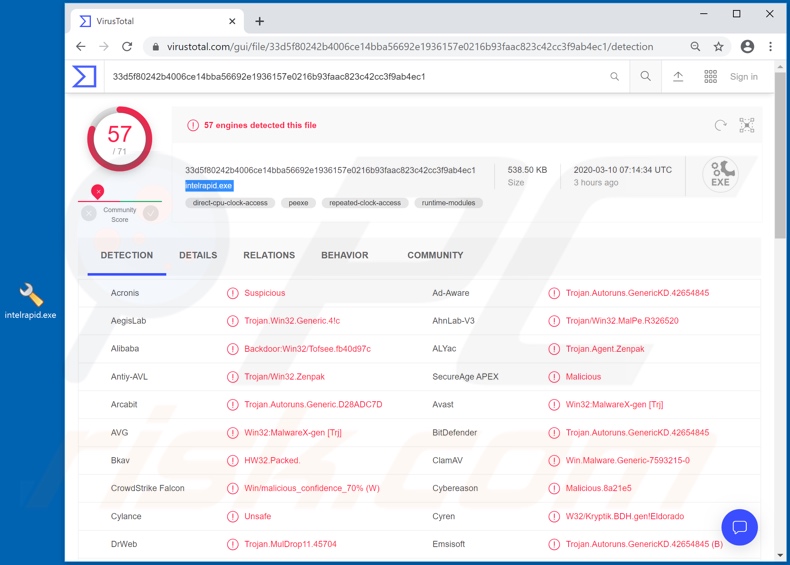Click the community score positive vote icon

click(x=150, y=214)
